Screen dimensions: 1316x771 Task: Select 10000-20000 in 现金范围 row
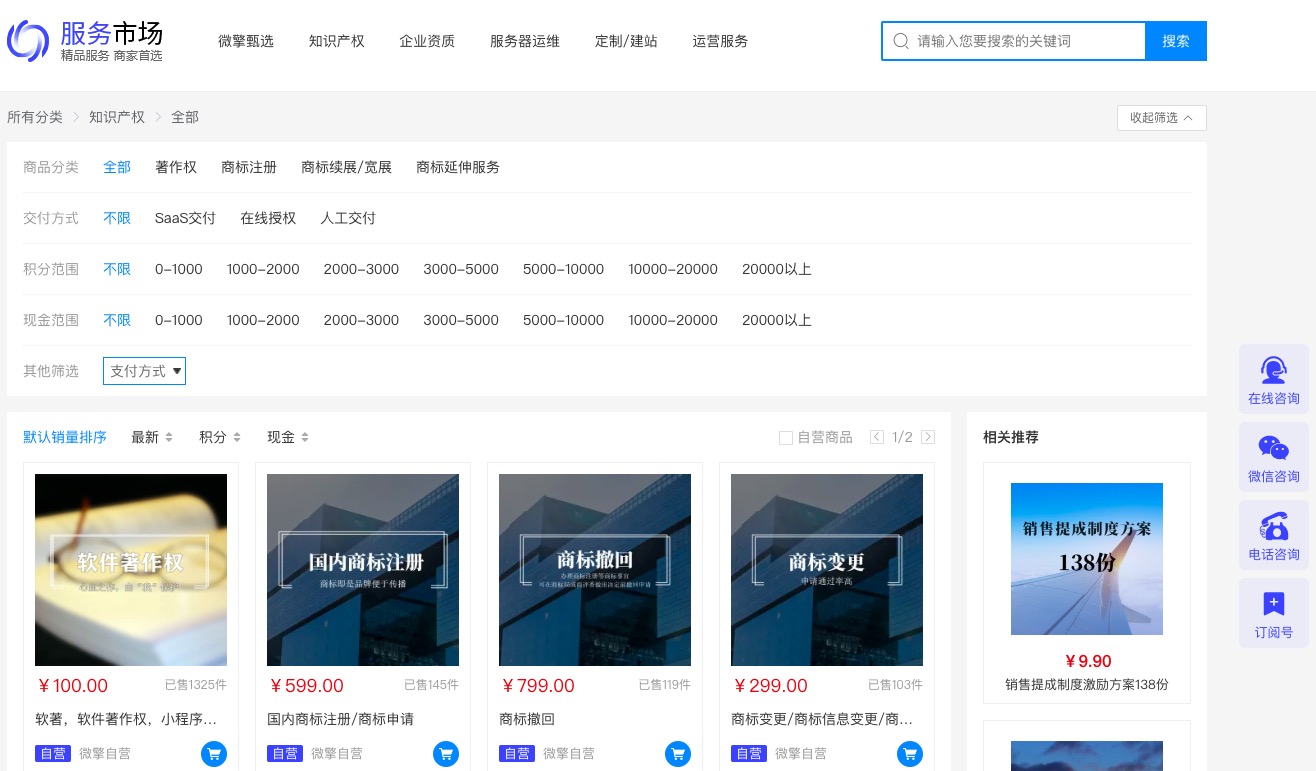tap(673, 320)
